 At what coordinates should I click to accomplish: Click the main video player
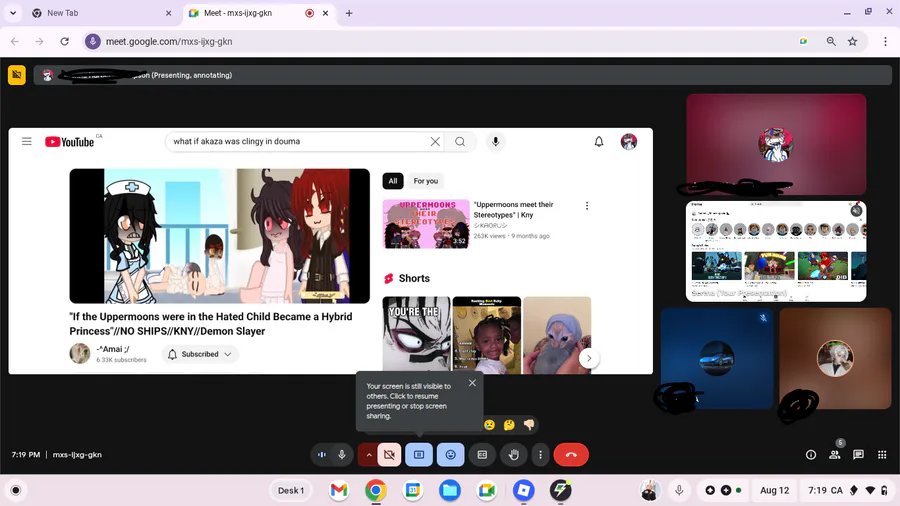tap(219, 236)
